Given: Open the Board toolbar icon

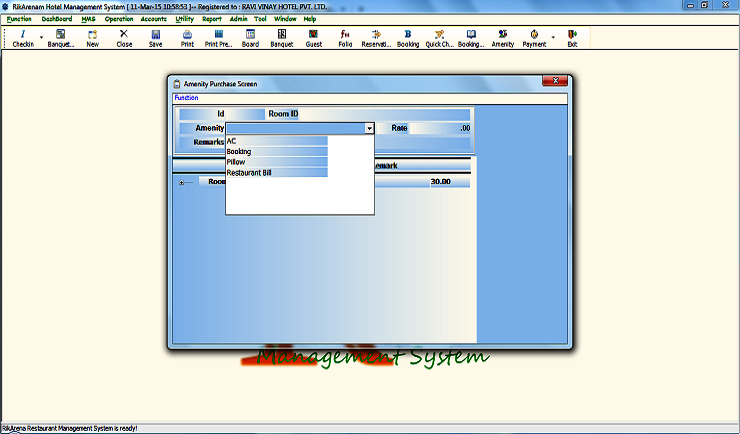Looking at the screenshot, I should coord(249,38).
